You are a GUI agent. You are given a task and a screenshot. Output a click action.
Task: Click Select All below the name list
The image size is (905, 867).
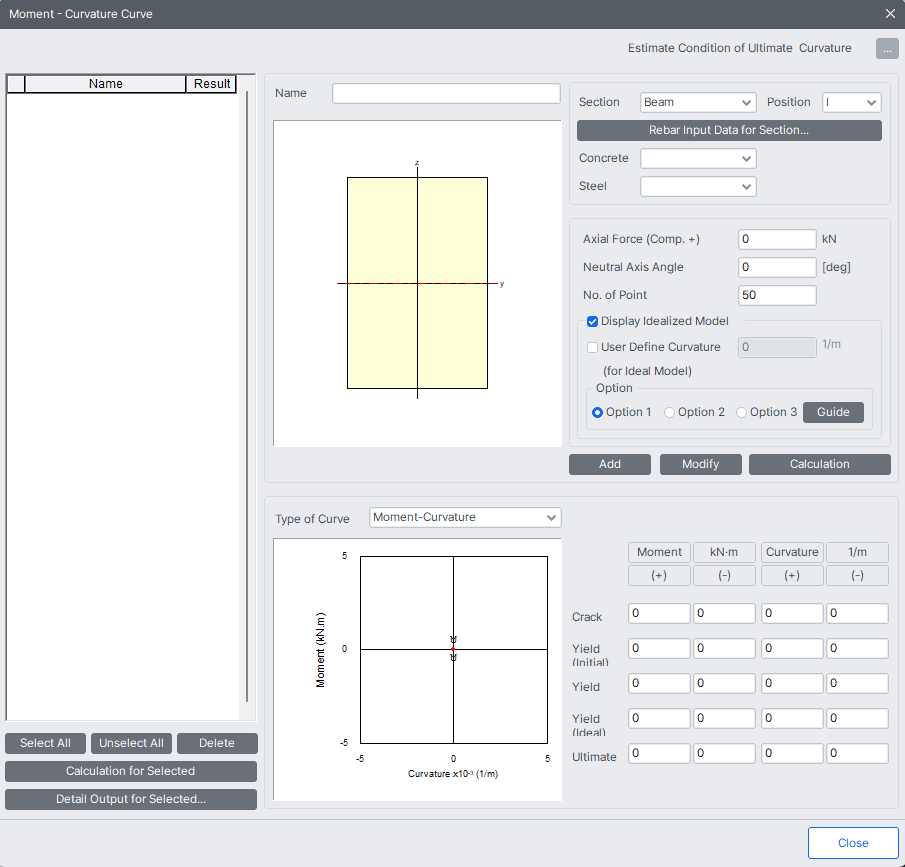(45, 743)
